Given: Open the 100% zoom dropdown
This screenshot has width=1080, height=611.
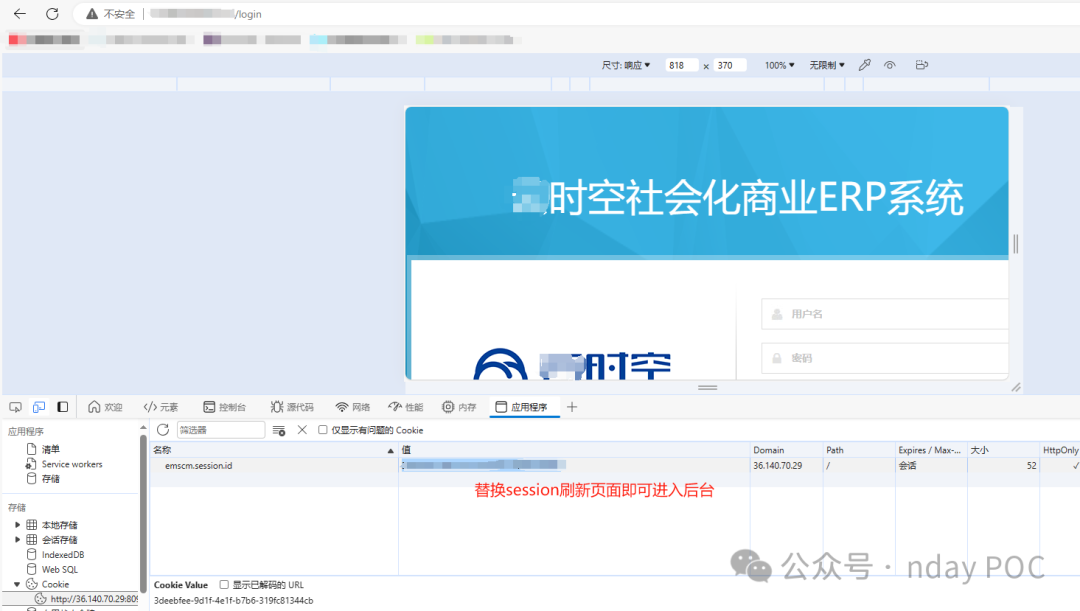Looking at the screenshot, I should [x=779, y=65].
